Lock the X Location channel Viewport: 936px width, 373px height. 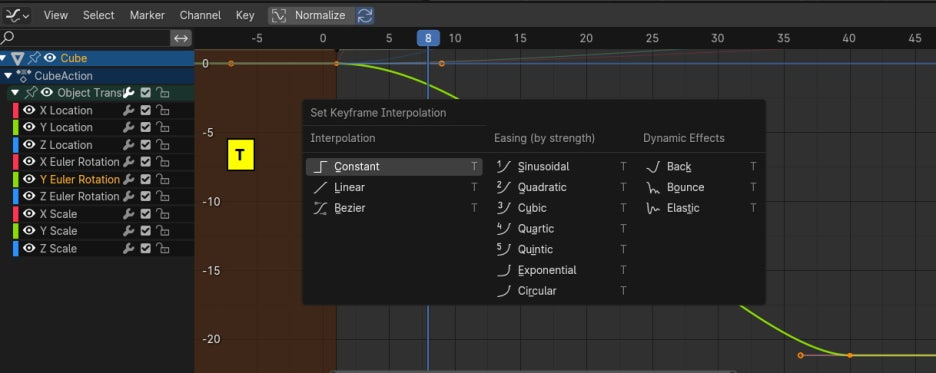pyautogui.click(x=162, y=110)
